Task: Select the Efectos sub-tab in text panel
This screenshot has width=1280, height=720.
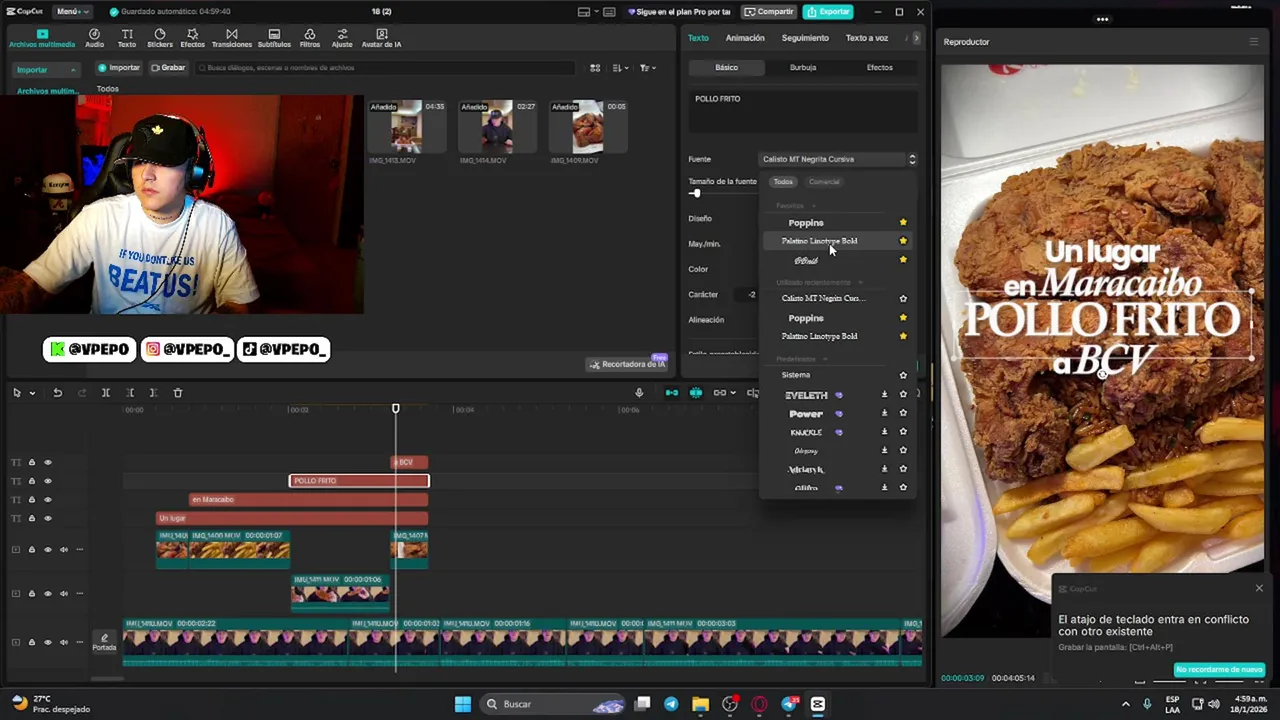Action: coord(880,67)
